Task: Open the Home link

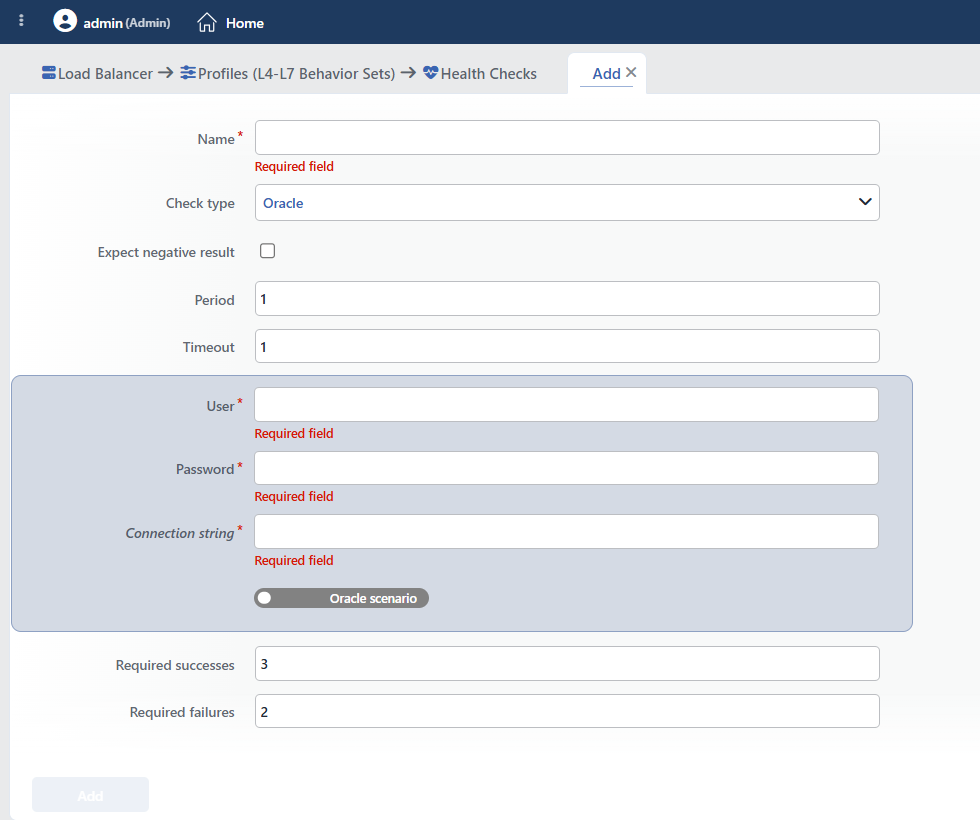Action: coord(244,23)
